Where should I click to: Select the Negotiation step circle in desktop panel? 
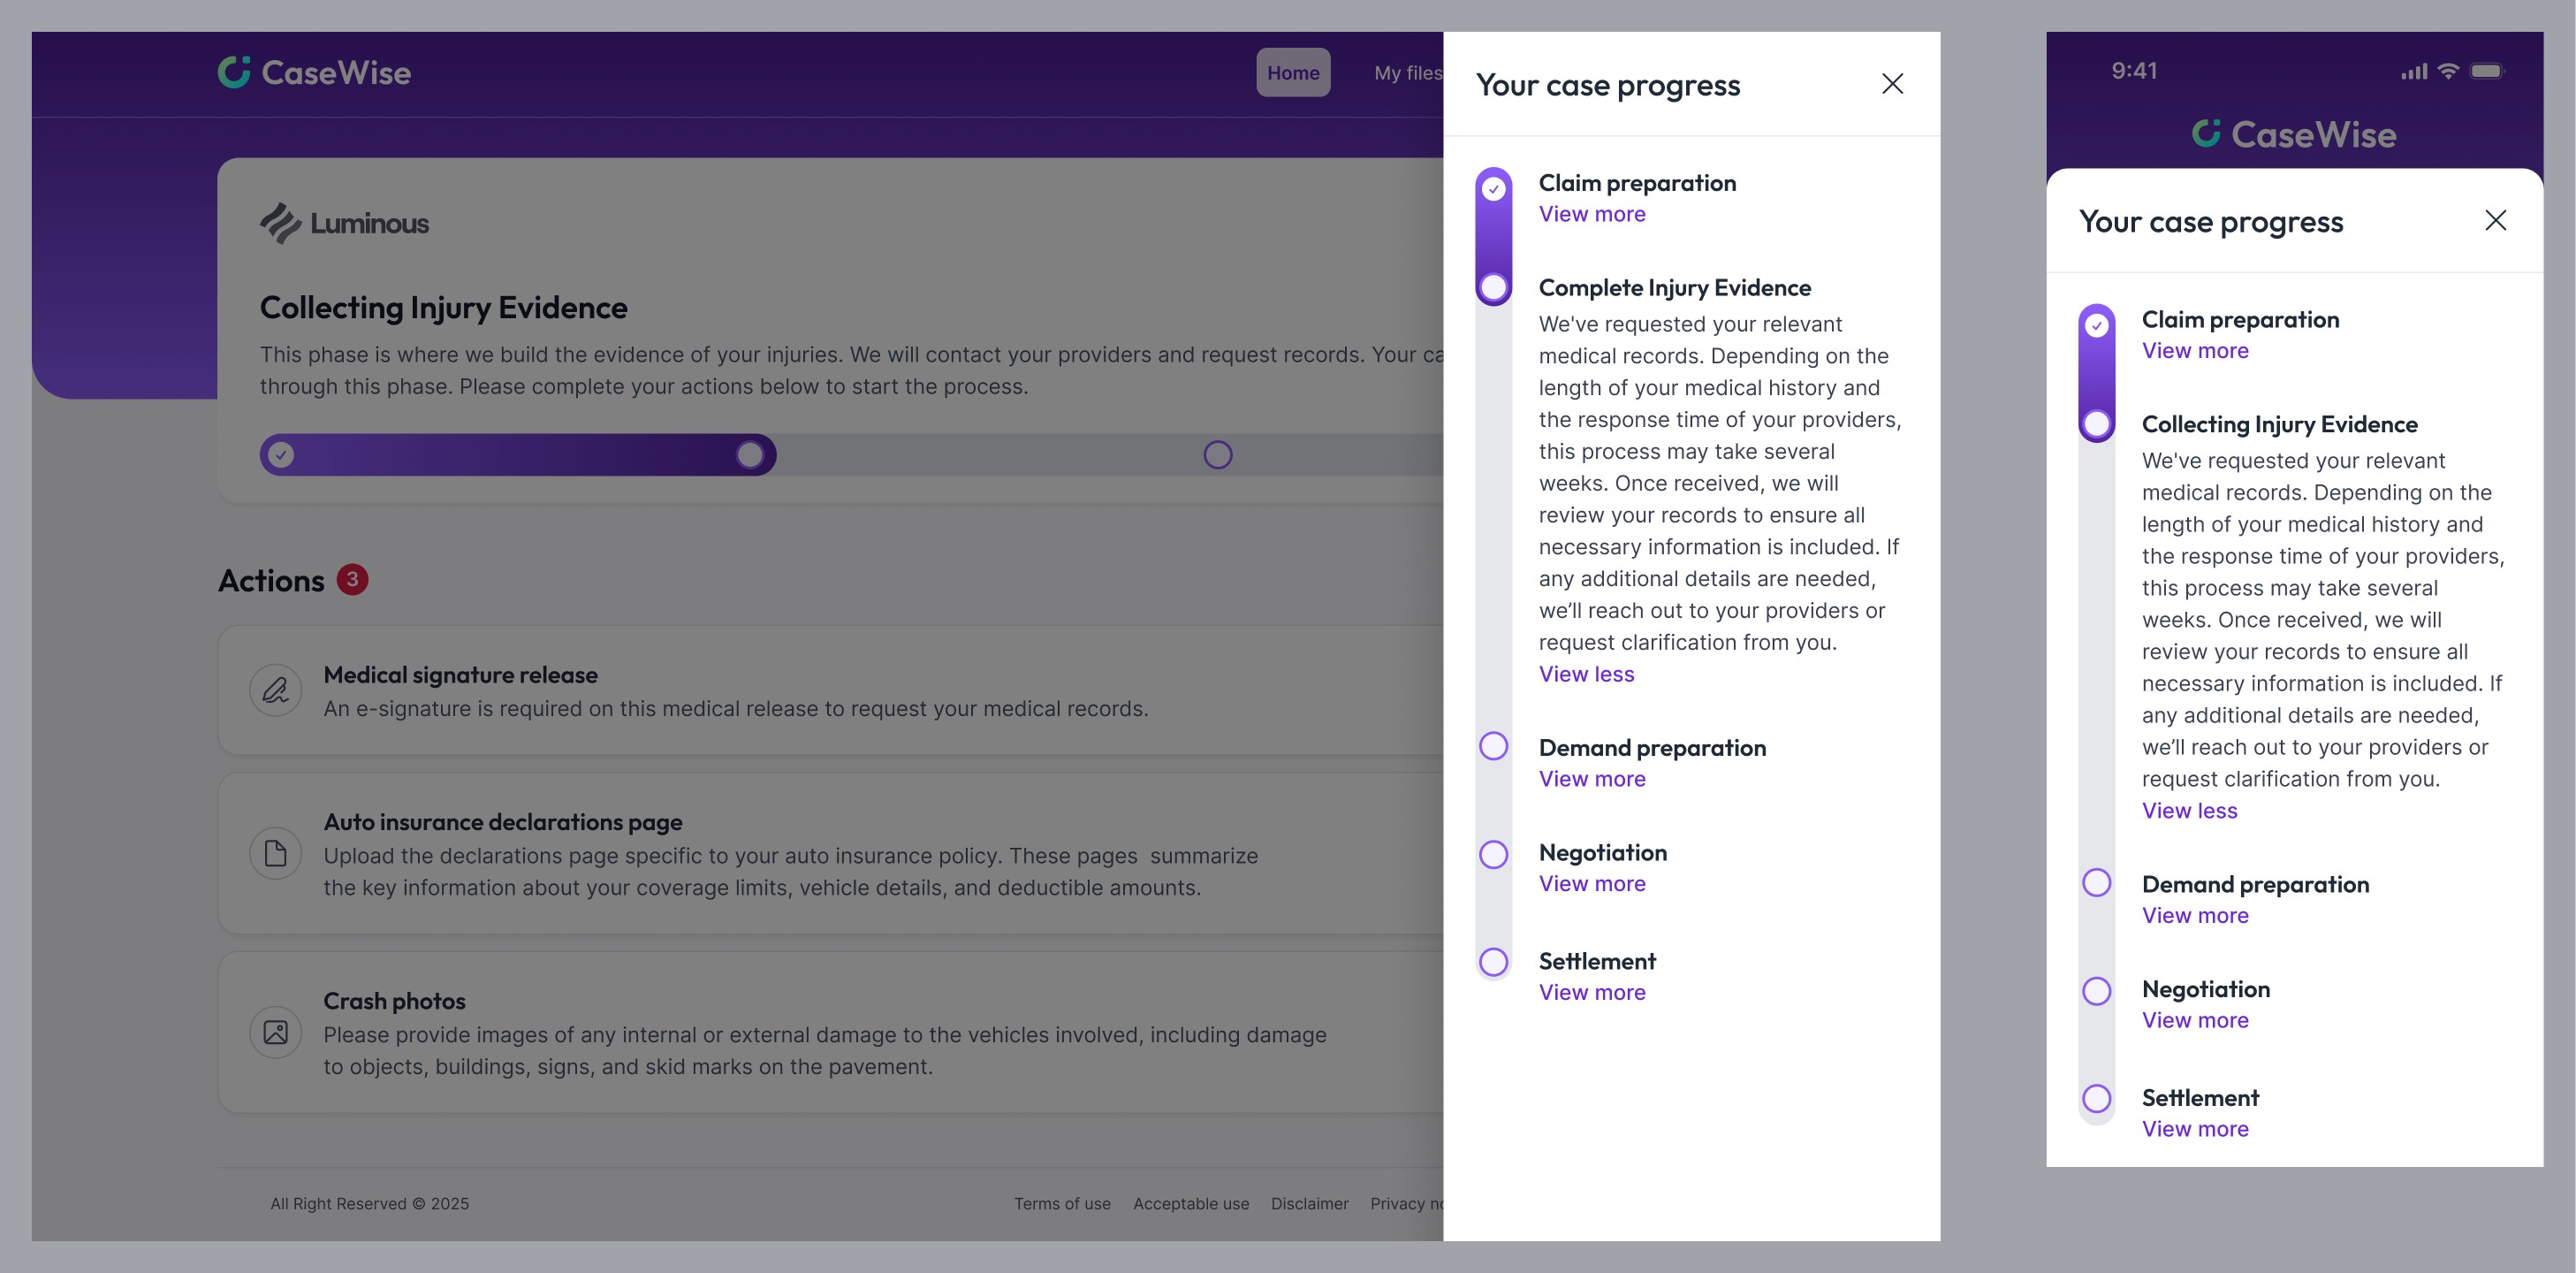[1493, 854]
